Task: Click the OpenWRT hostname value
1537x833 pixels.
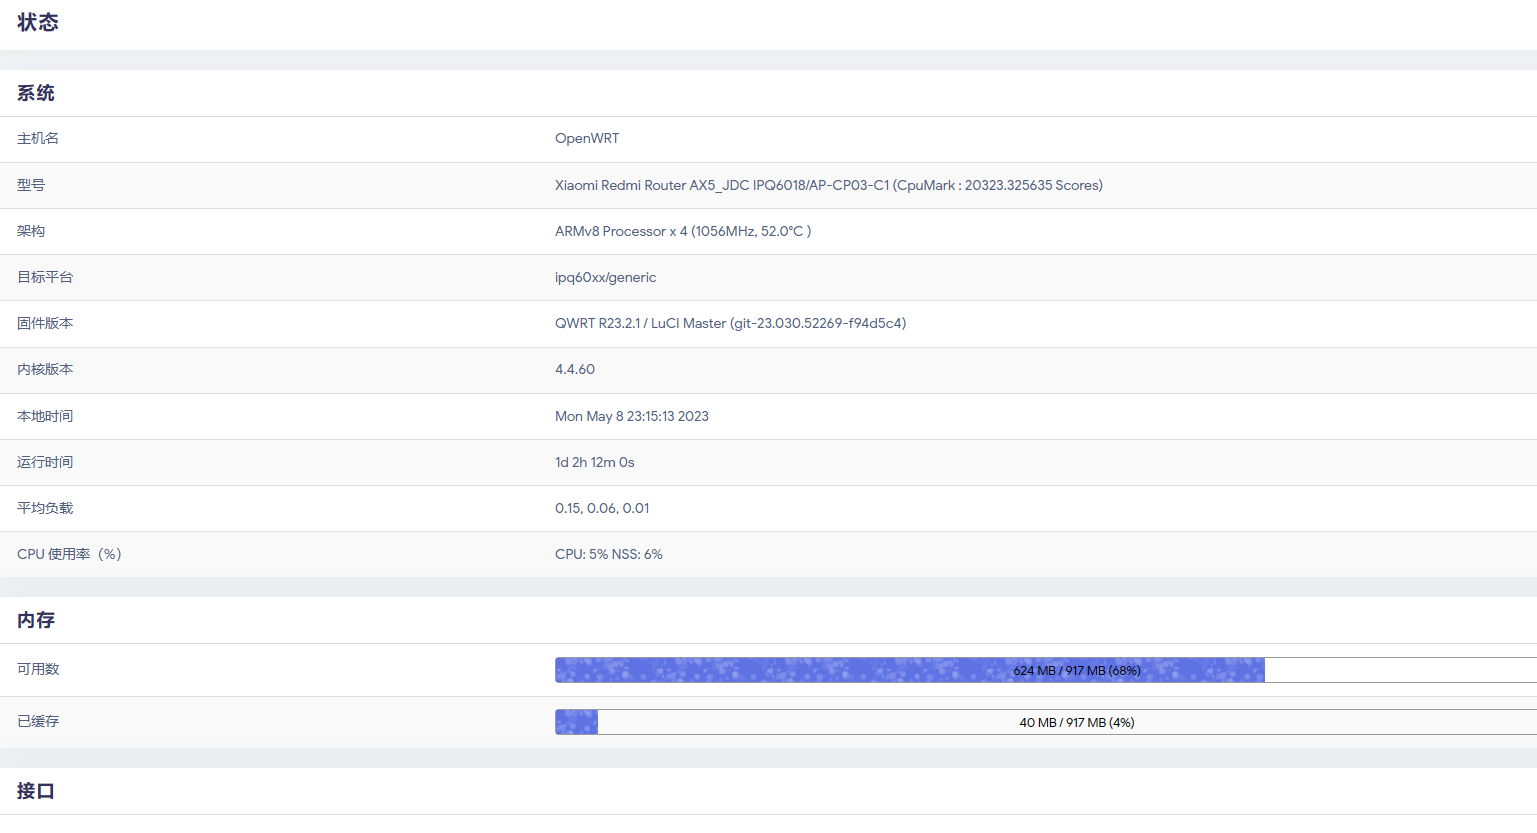Action: tap(587, 139)
